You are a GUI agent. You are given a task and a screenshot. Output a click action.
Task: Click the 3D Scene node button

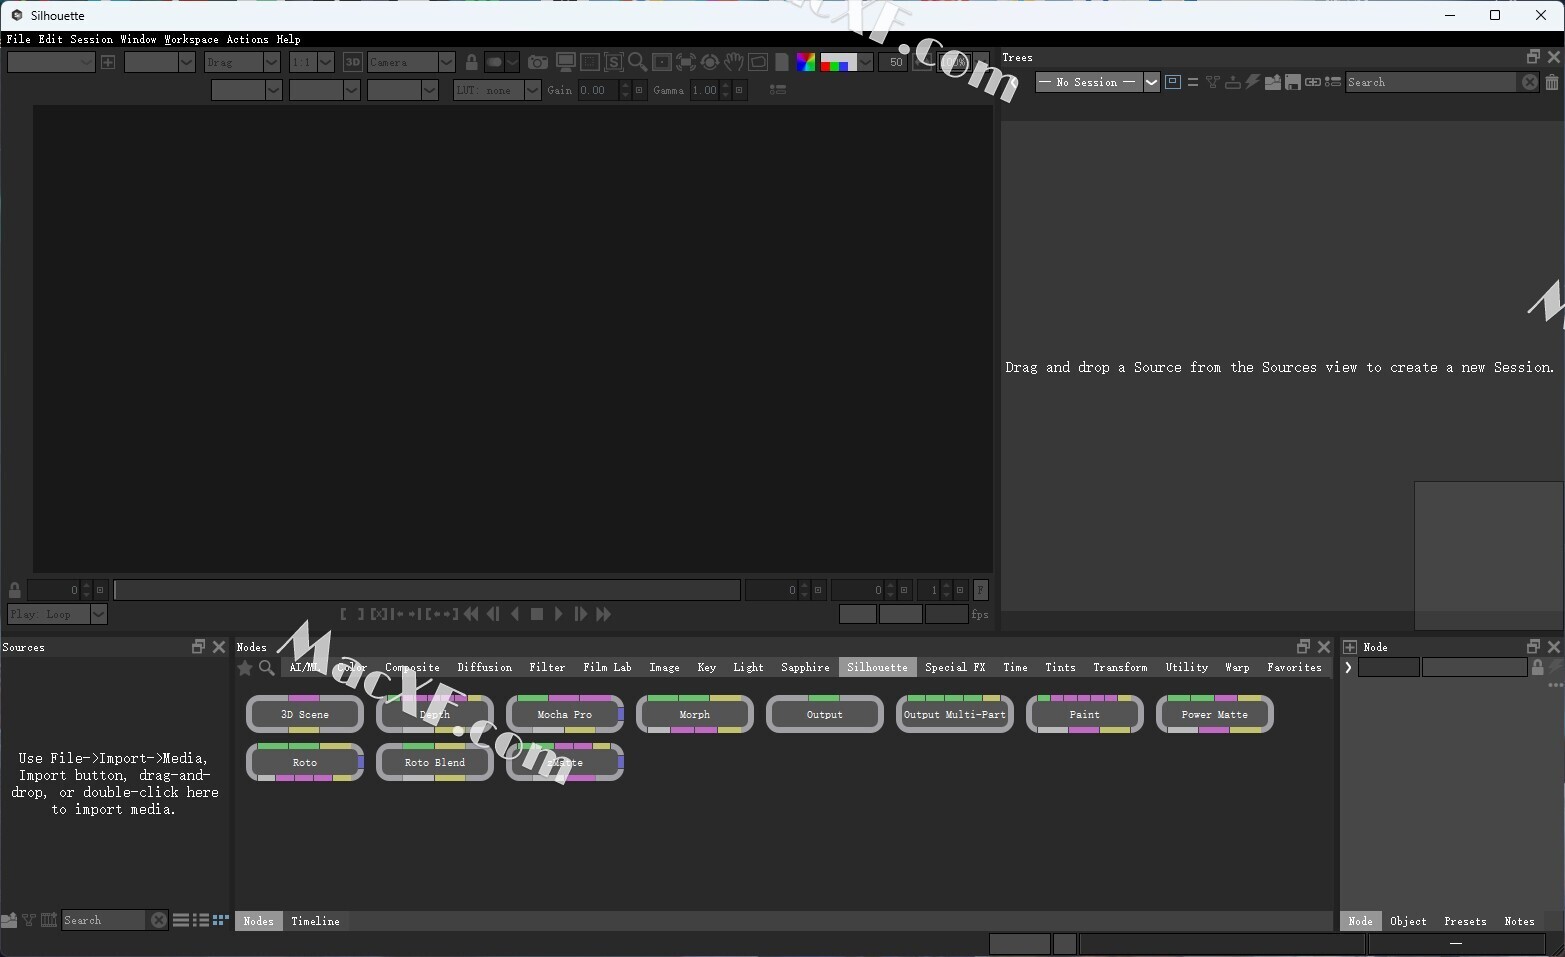[x=305, y=714]
